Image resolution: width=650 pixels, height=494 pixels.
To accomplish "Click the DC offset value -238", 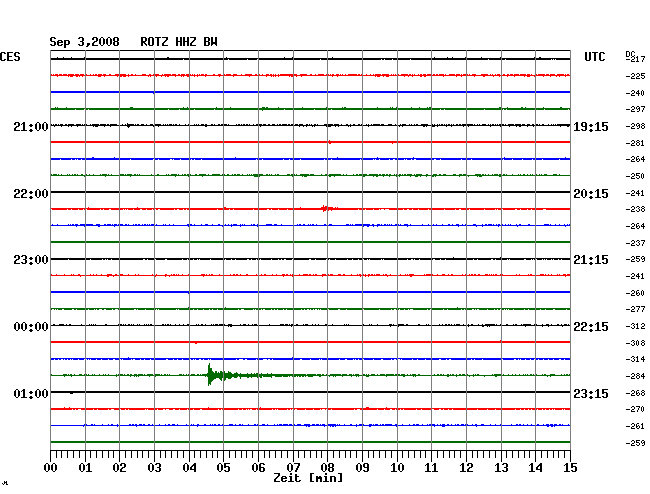I will [x=635, y=209].
